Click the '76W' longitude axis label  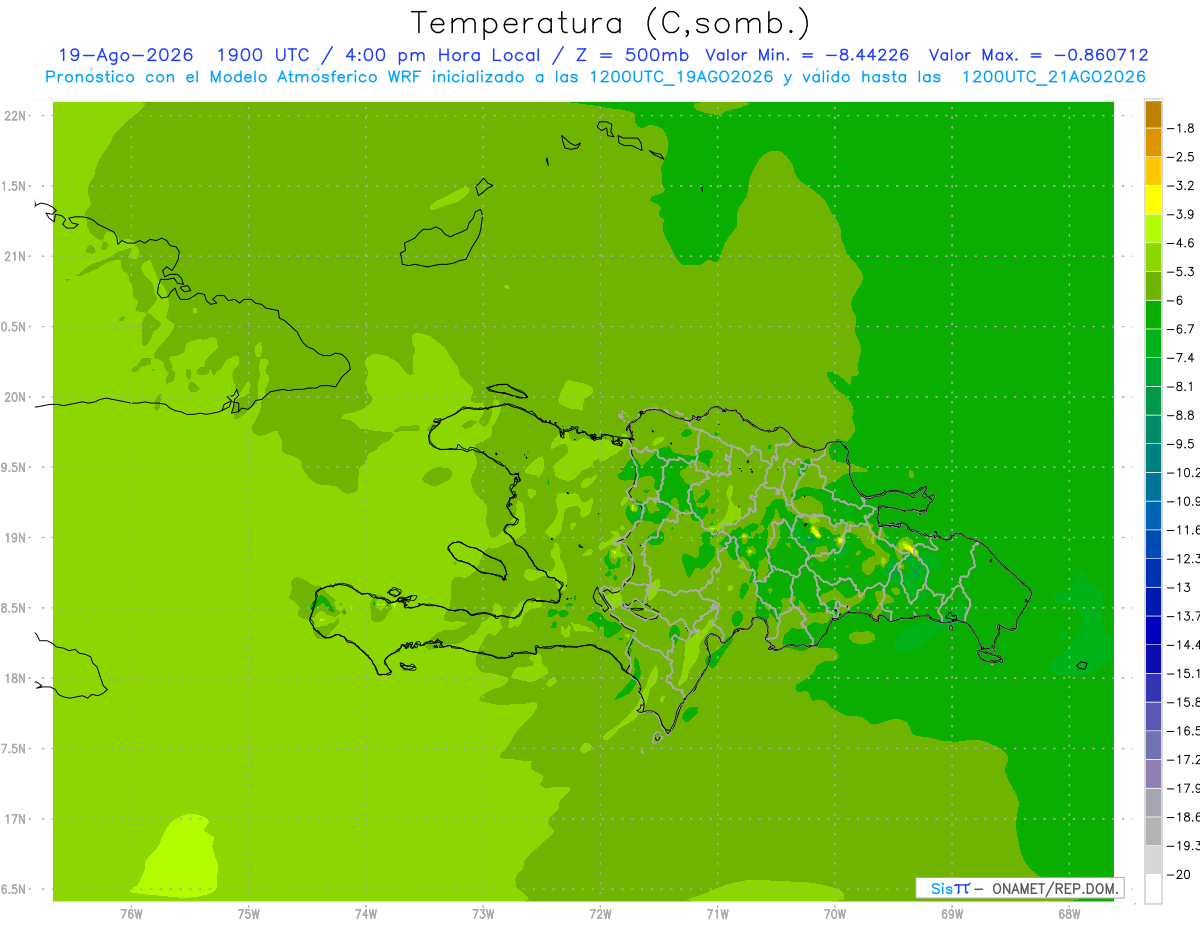(x=131, y=914)
